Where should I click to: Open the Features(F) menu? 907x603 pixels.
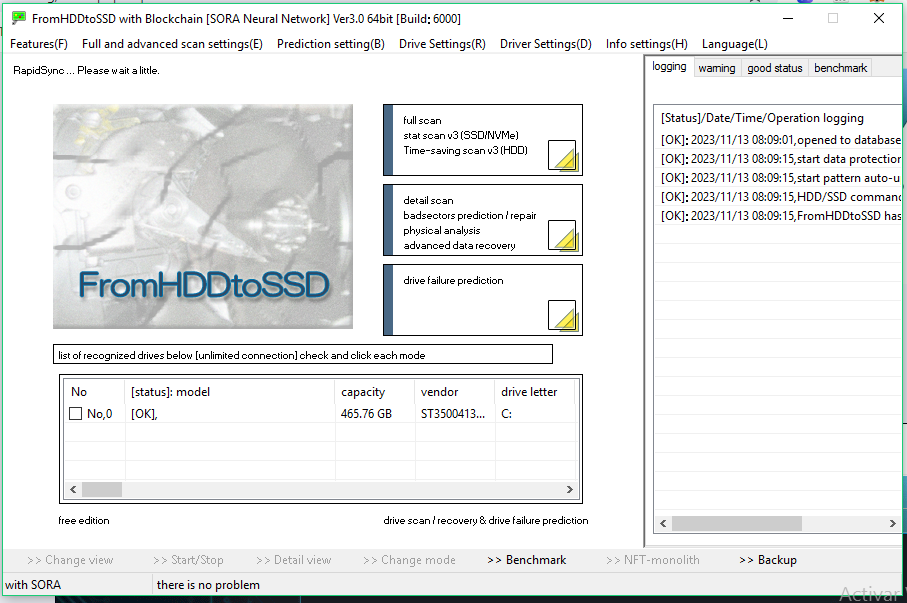(39, 44)
